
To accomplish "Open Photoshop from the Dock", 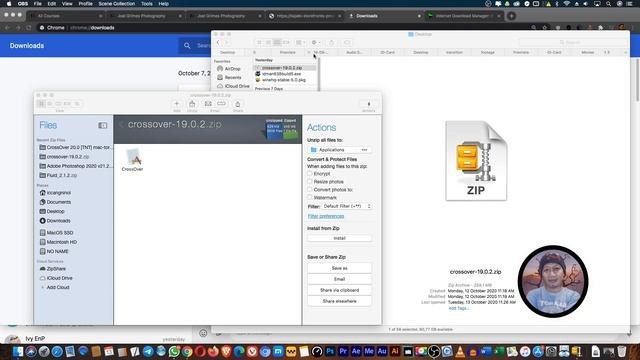I will 330,351.
